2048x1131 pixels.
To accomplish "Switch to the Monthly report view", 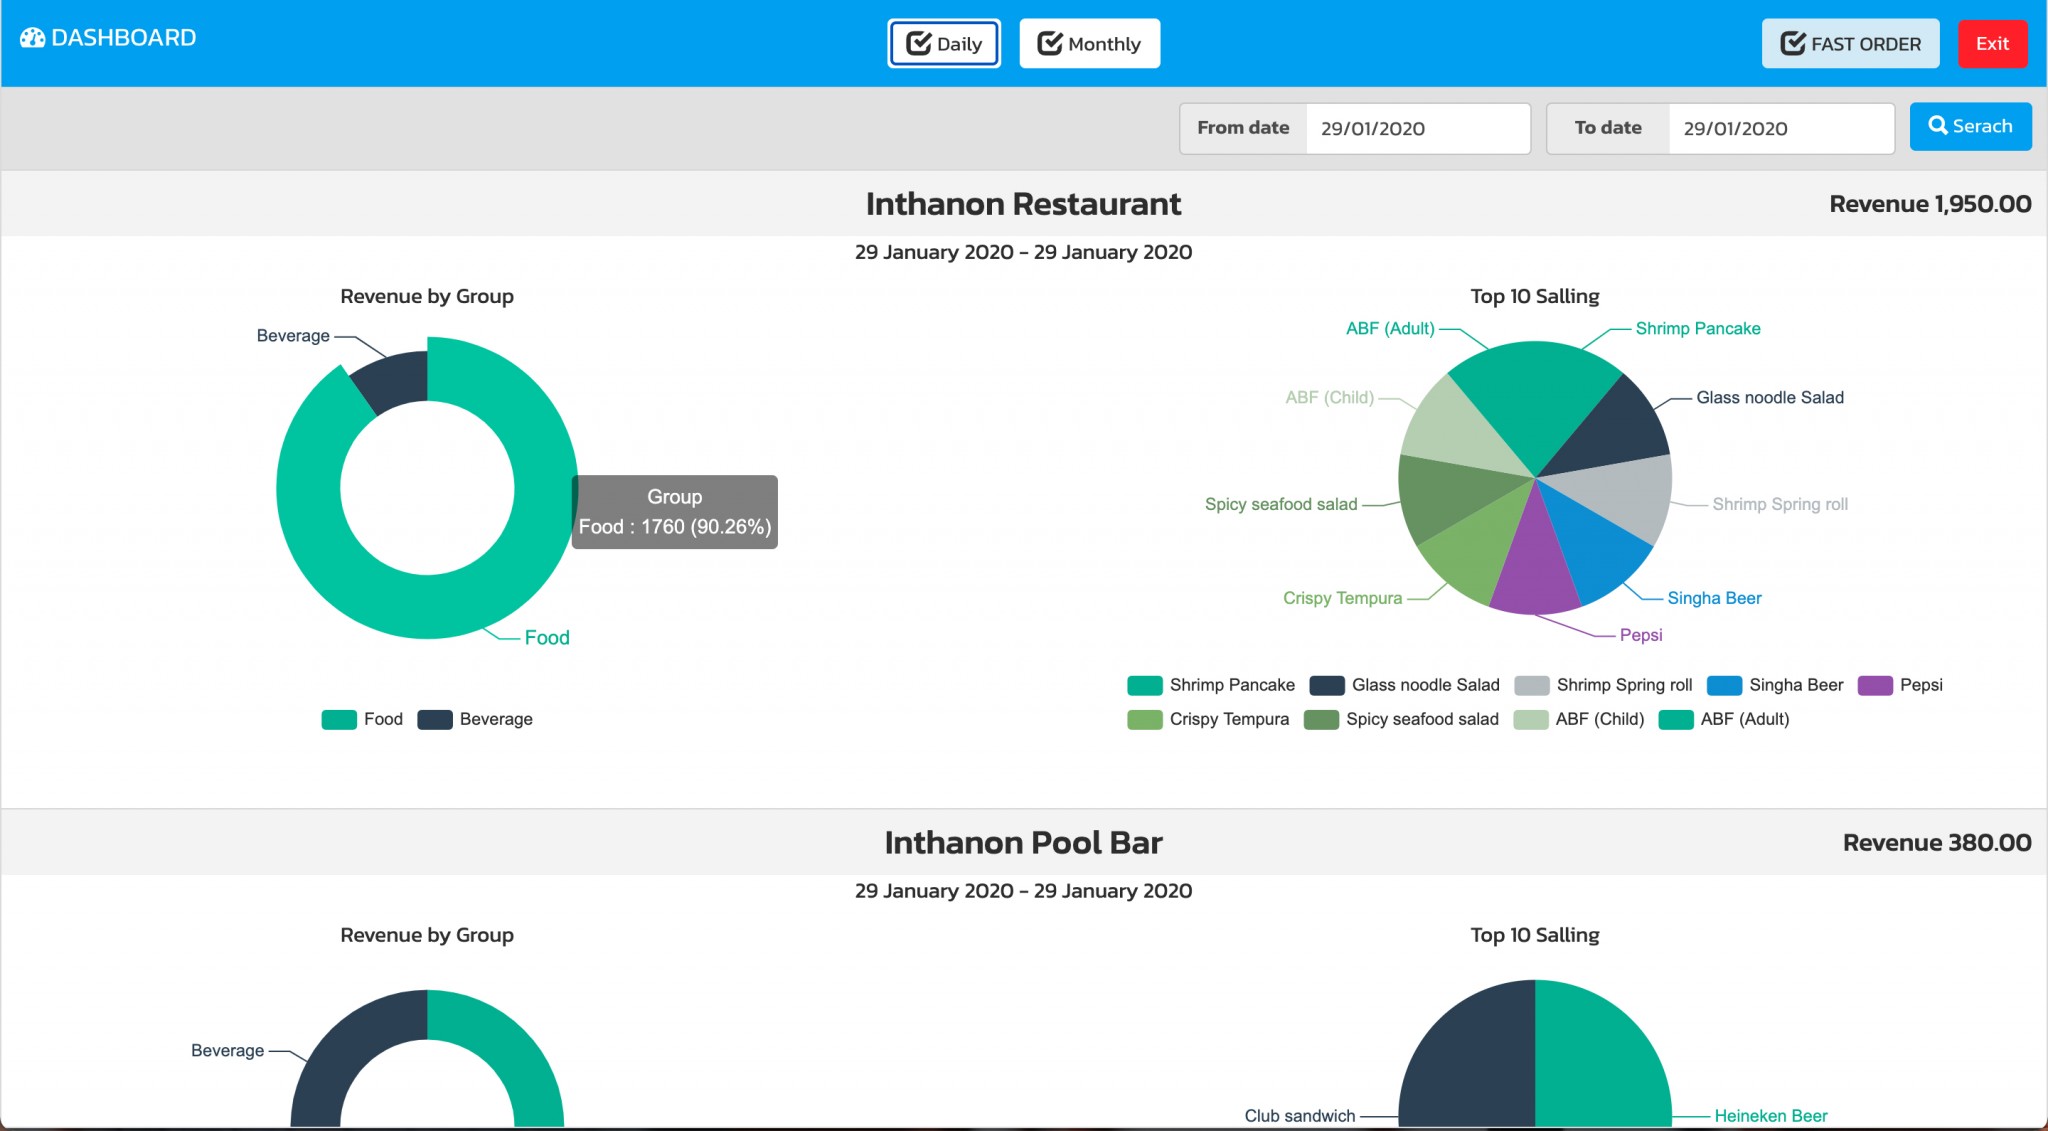I will [x=1089, y=44].
